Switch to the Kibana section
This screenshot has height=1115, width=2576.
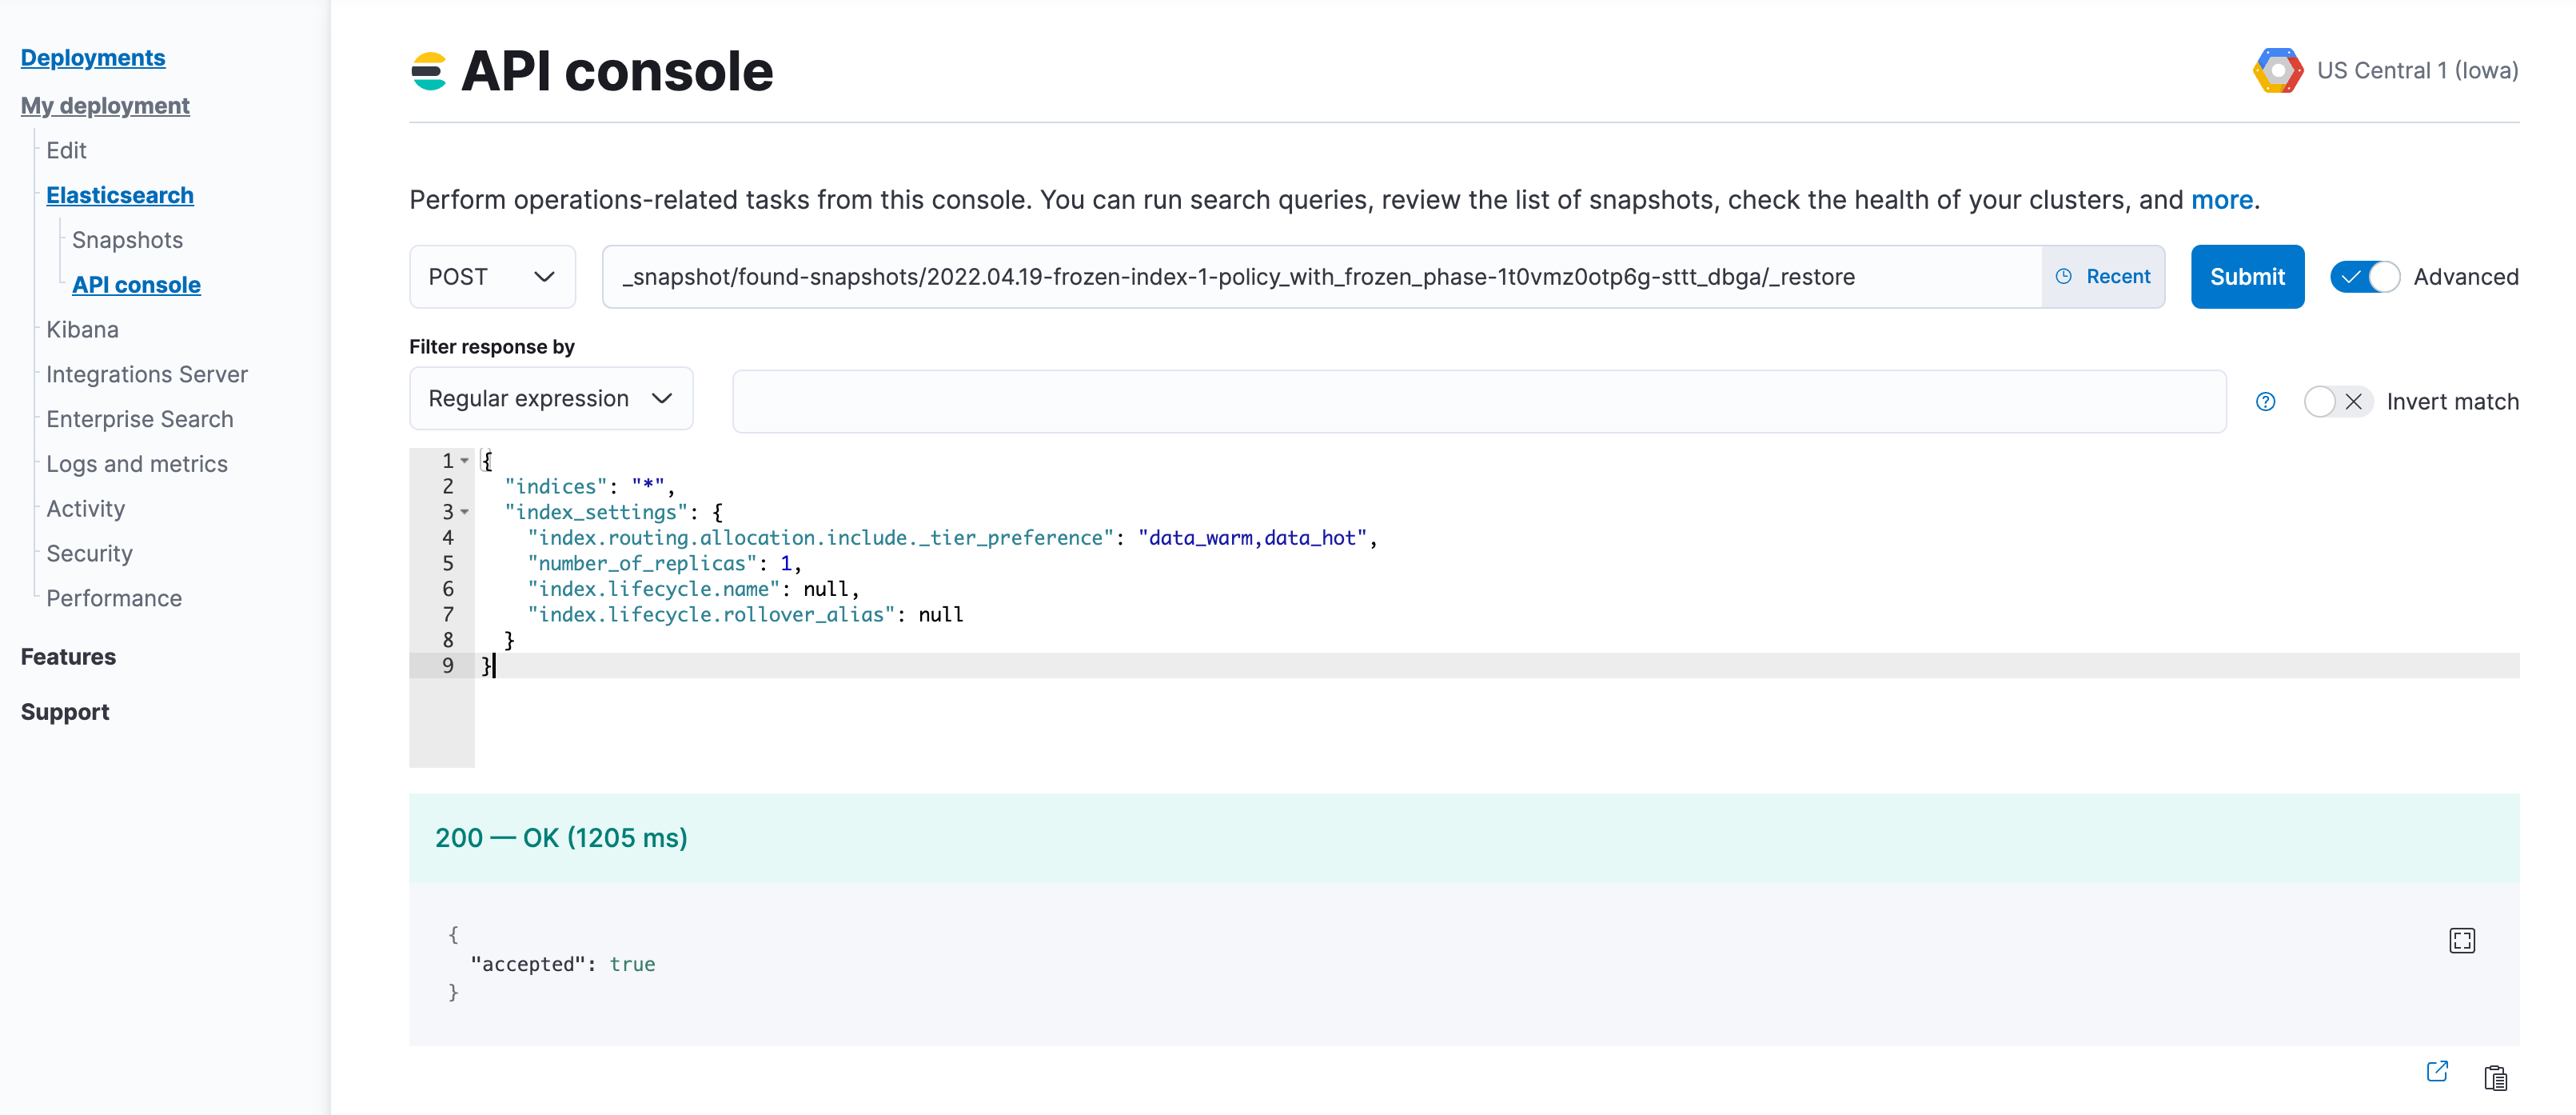pos(82,329)
